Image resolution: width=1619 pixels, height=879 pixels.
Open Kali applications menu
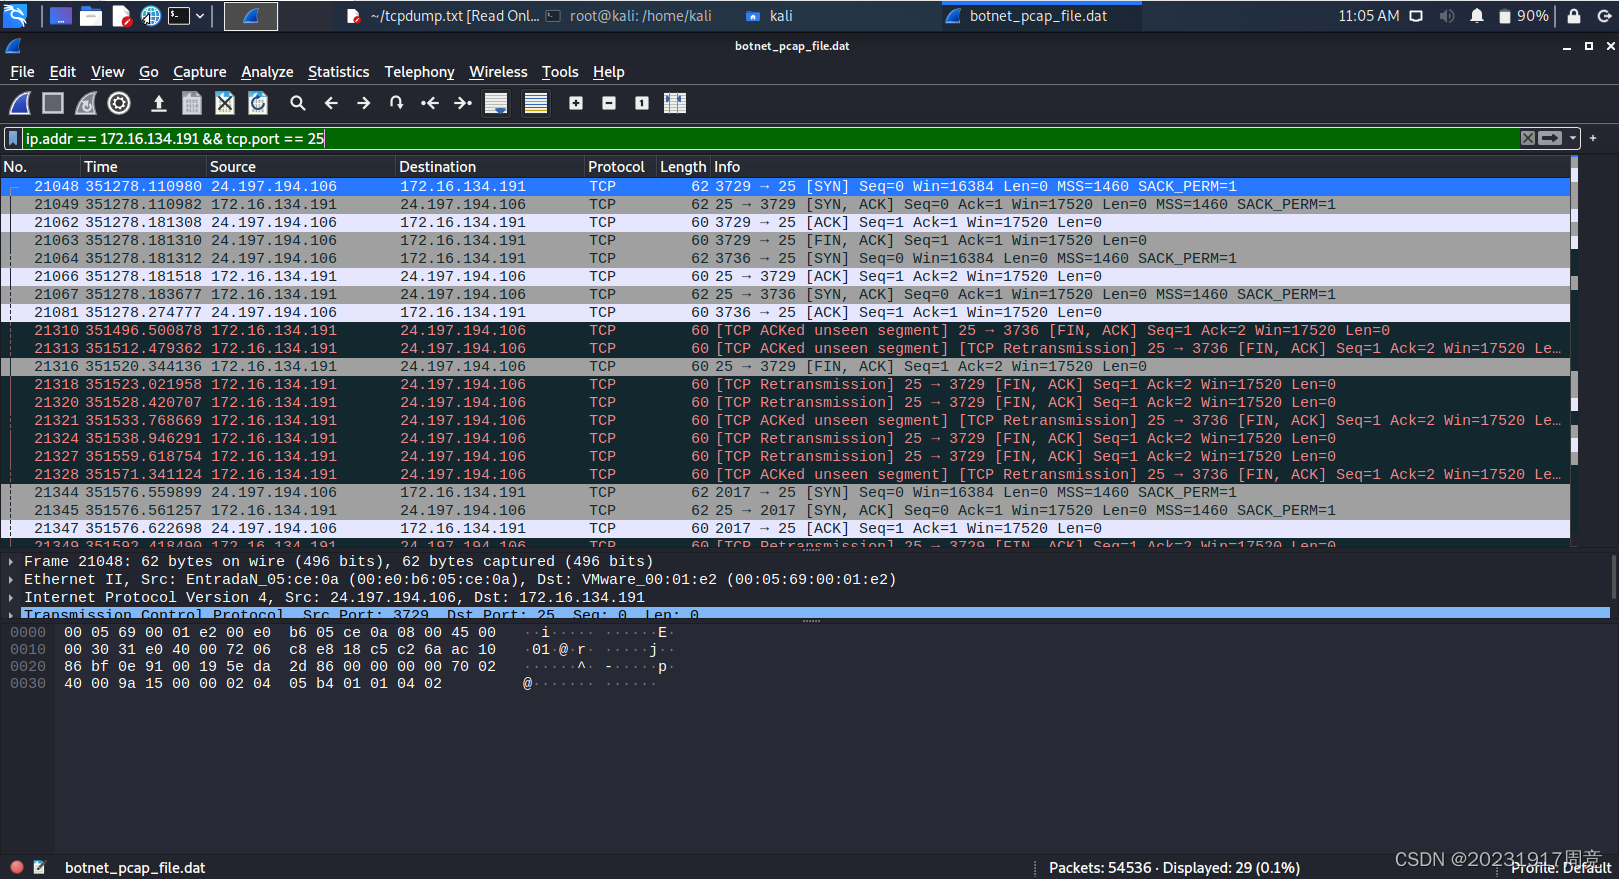pos(15,15)
